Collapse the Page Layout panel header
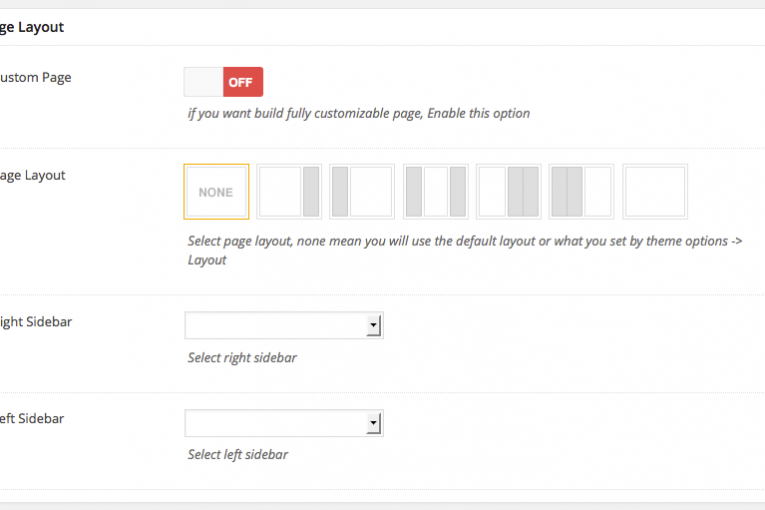 click(382, 27)
